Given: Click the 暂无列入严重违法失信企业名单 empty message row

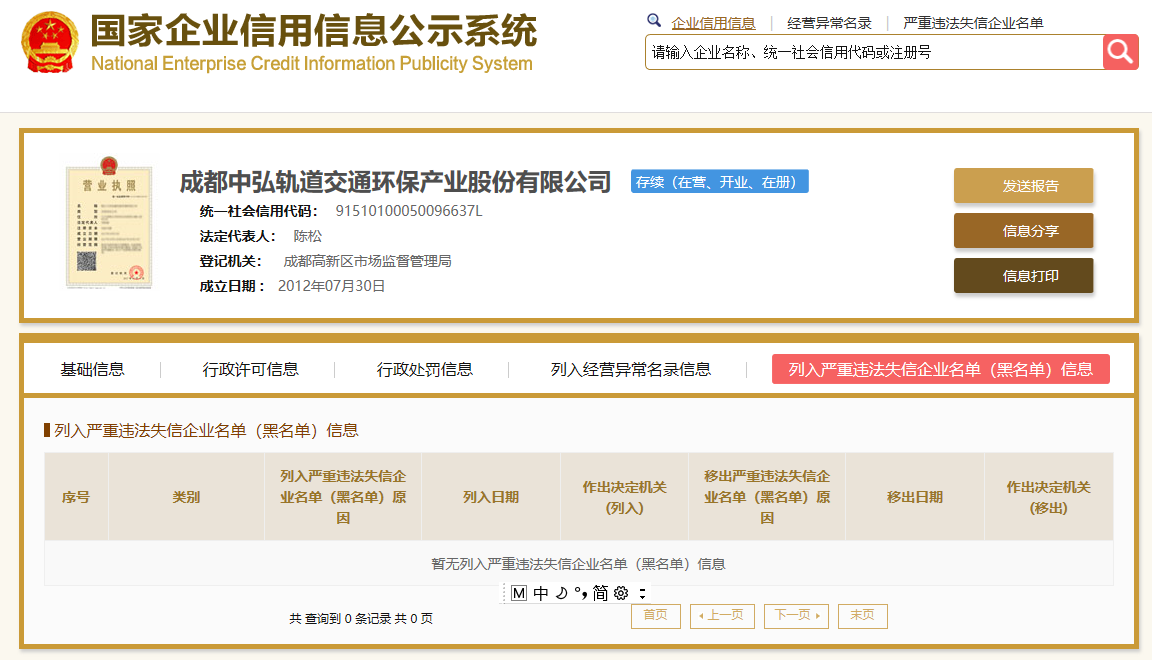Looking at the screenshot, I should coord(578,564).
